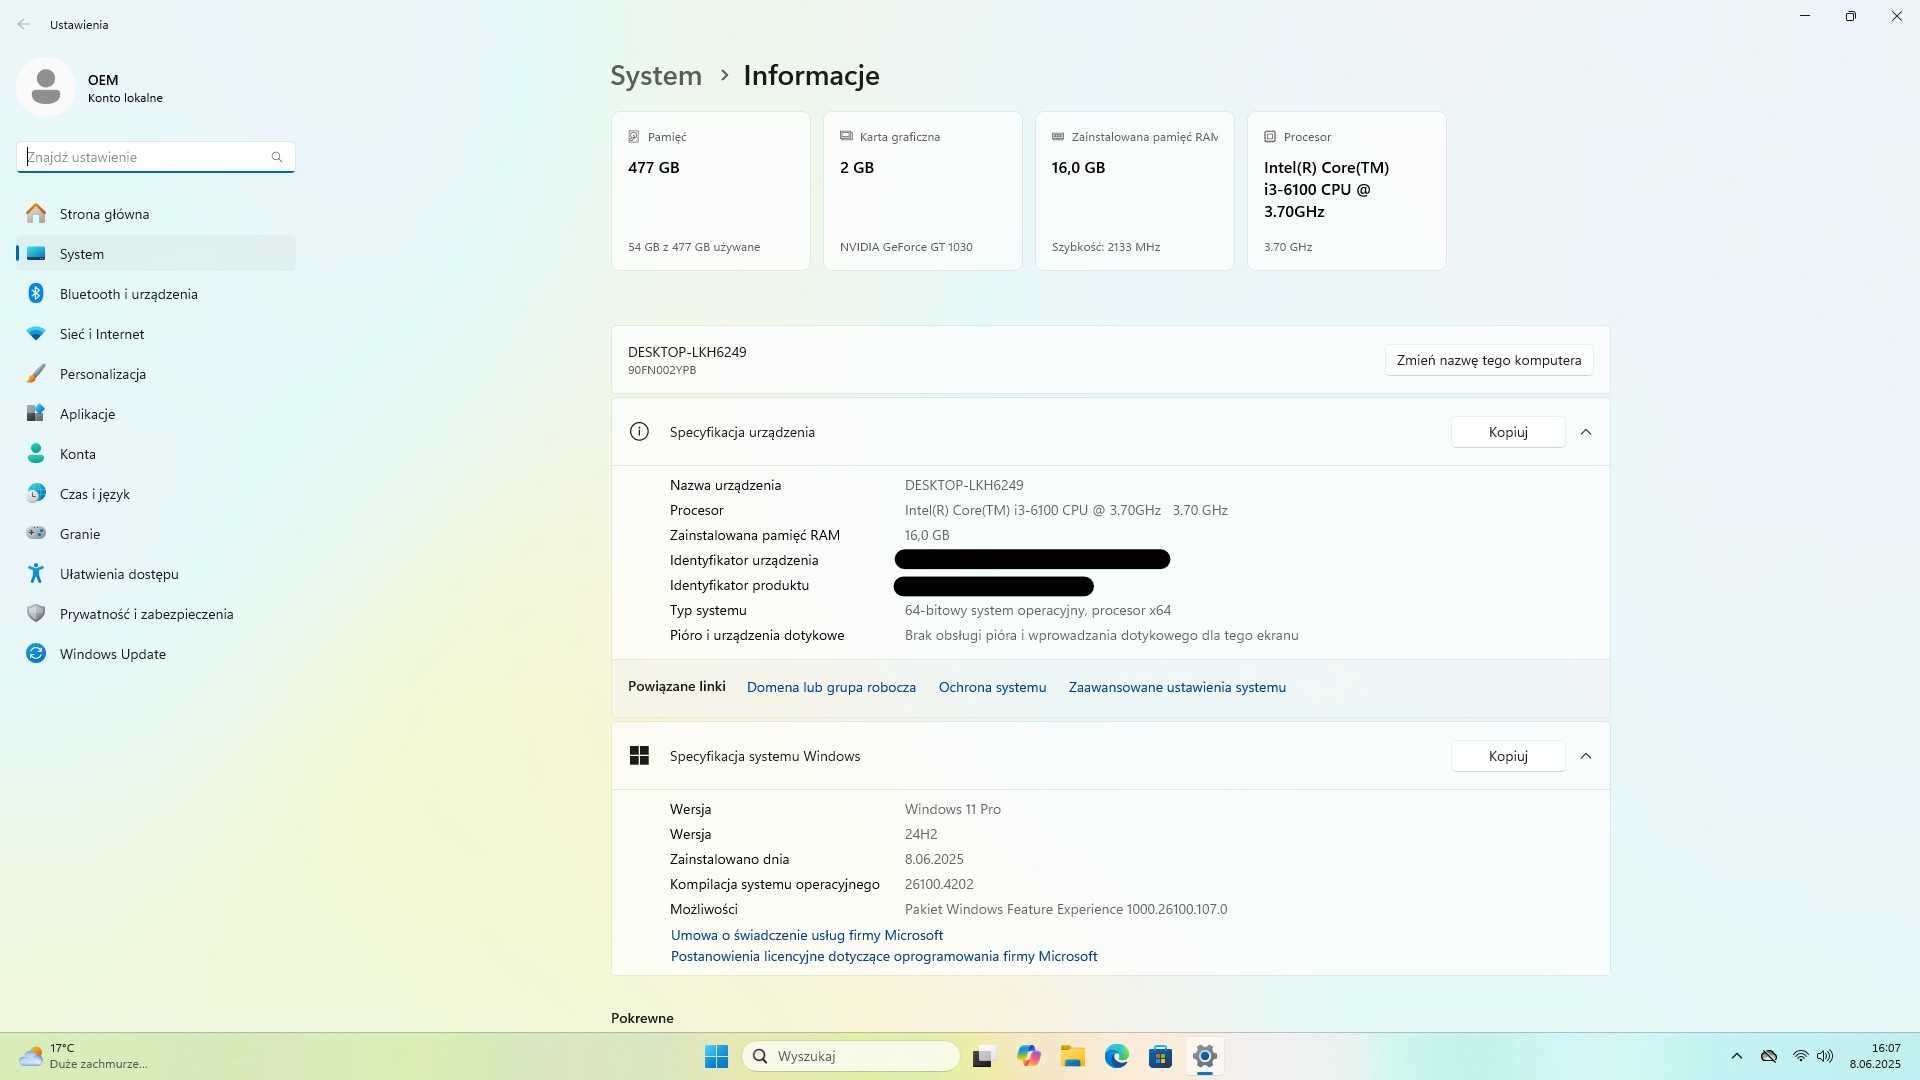Click the Czas i język globe icon
The height and width of the screenshot is (1080, 1920).
pos(36,493)
